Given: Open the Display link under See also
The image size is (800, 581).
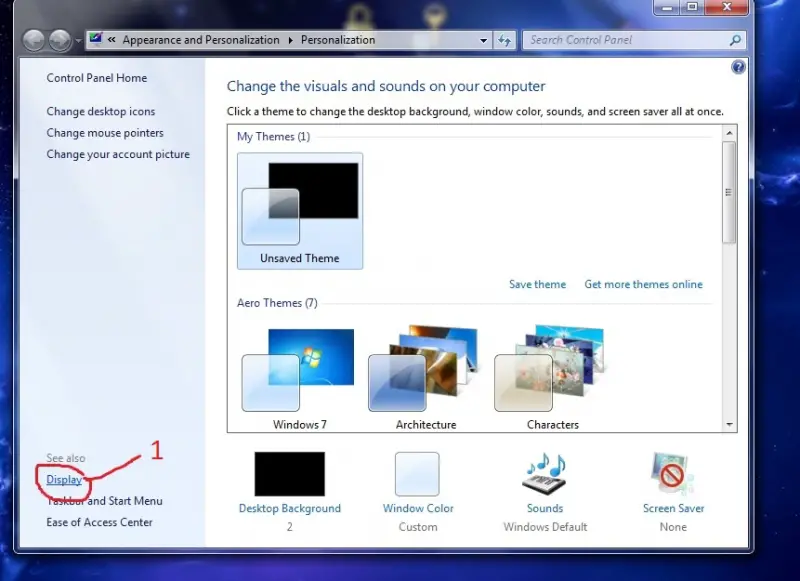Looking at the screenshot, I should 64,479.
